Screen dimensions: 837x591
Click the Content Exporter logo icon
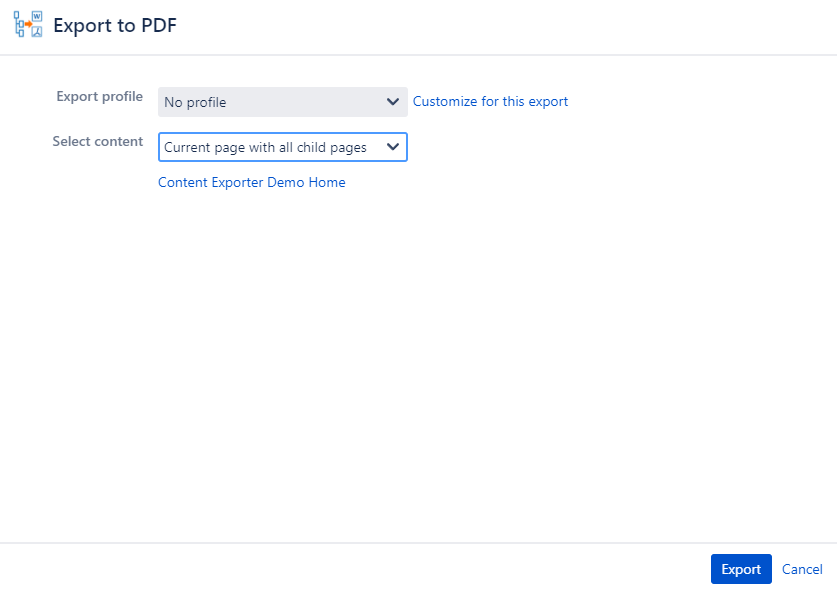pos(28,25)
